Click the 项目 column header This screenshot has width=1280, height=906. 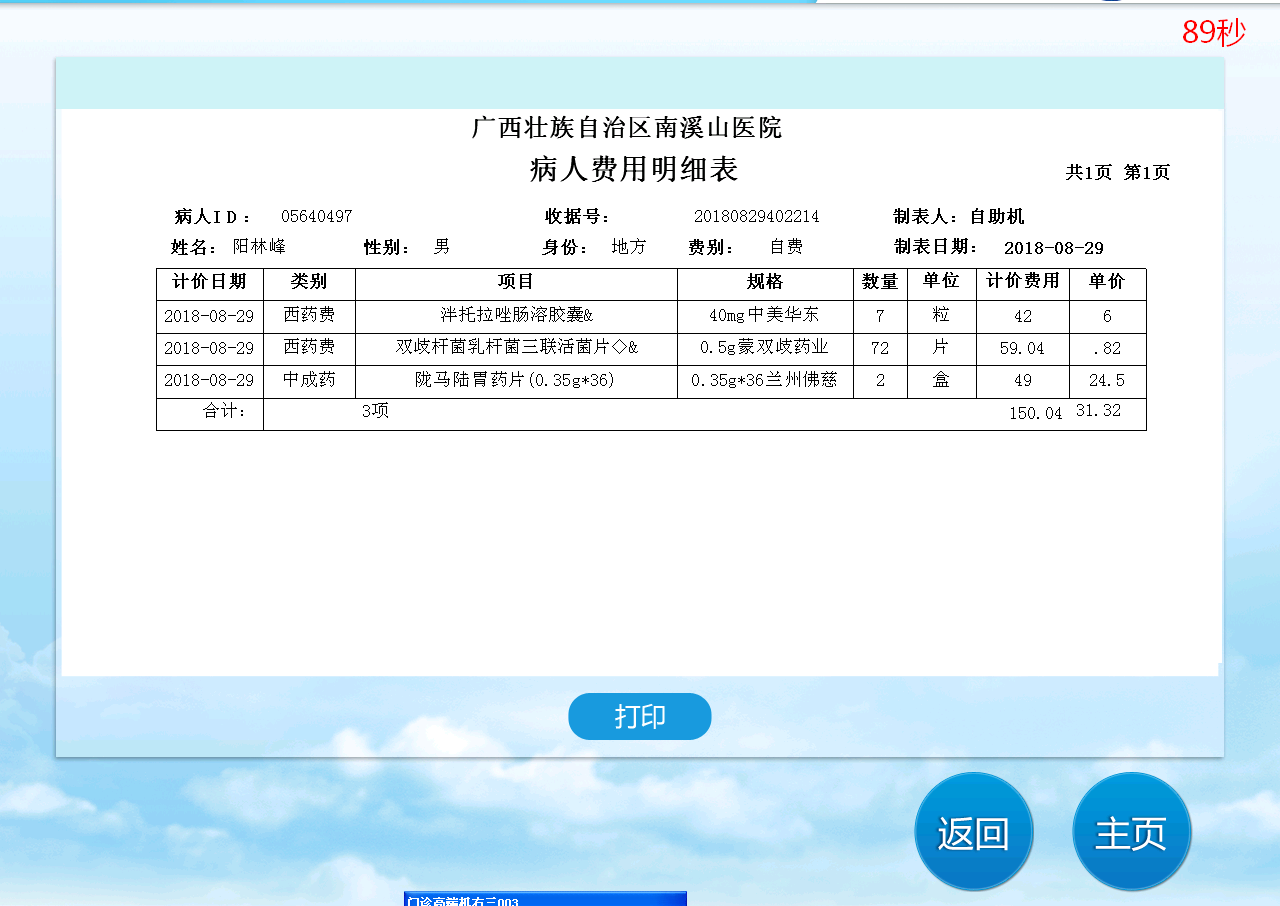pos(516,283)
